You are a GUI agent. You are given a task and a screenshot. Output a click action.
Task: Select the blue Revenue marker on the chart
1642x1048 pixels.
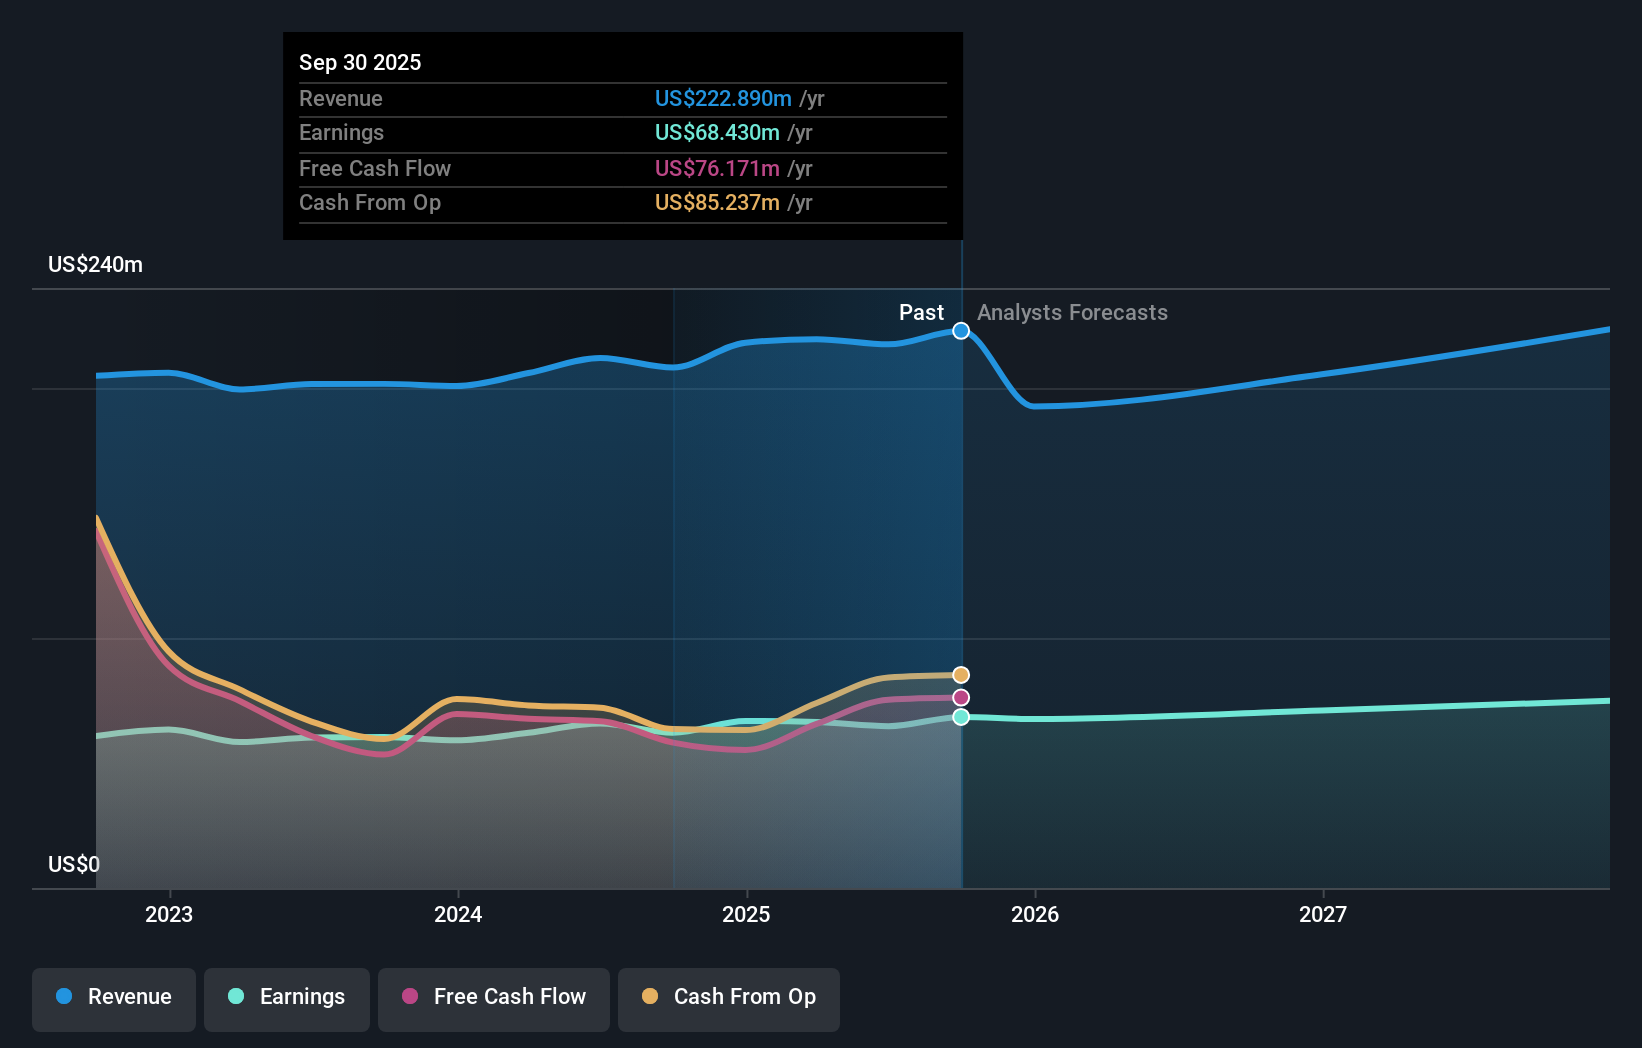(x=961, y=331)
